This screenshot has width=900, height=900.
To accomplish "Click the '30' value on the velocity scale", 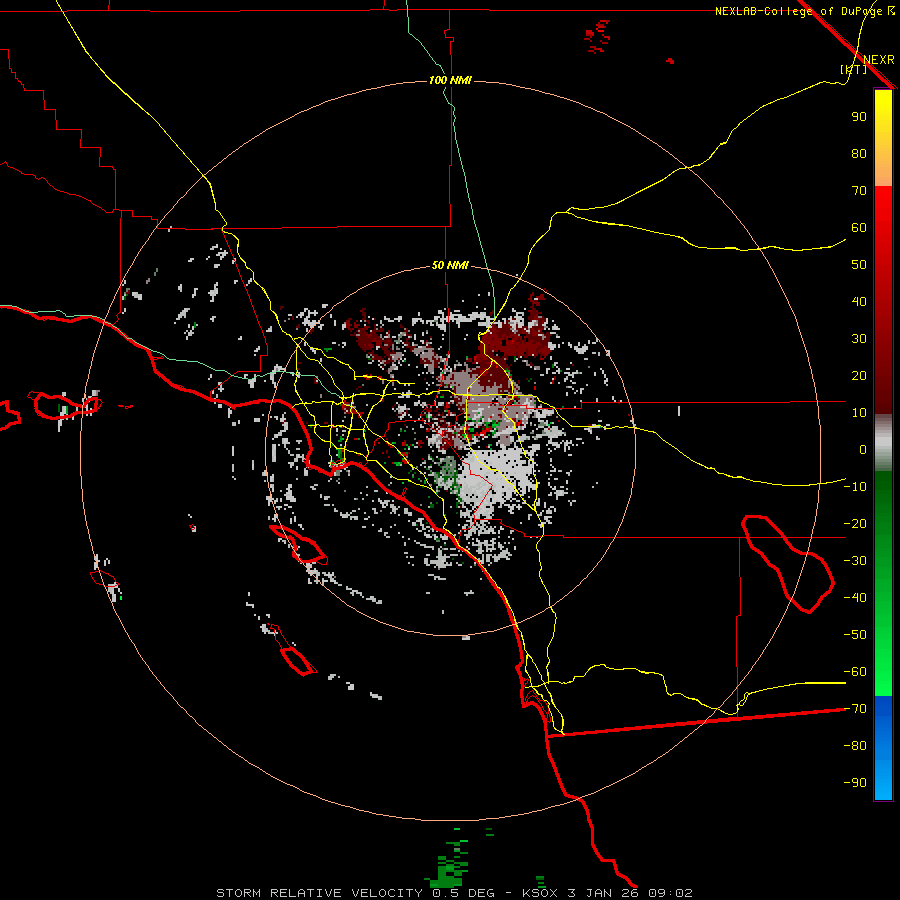I will click(859, 339).
